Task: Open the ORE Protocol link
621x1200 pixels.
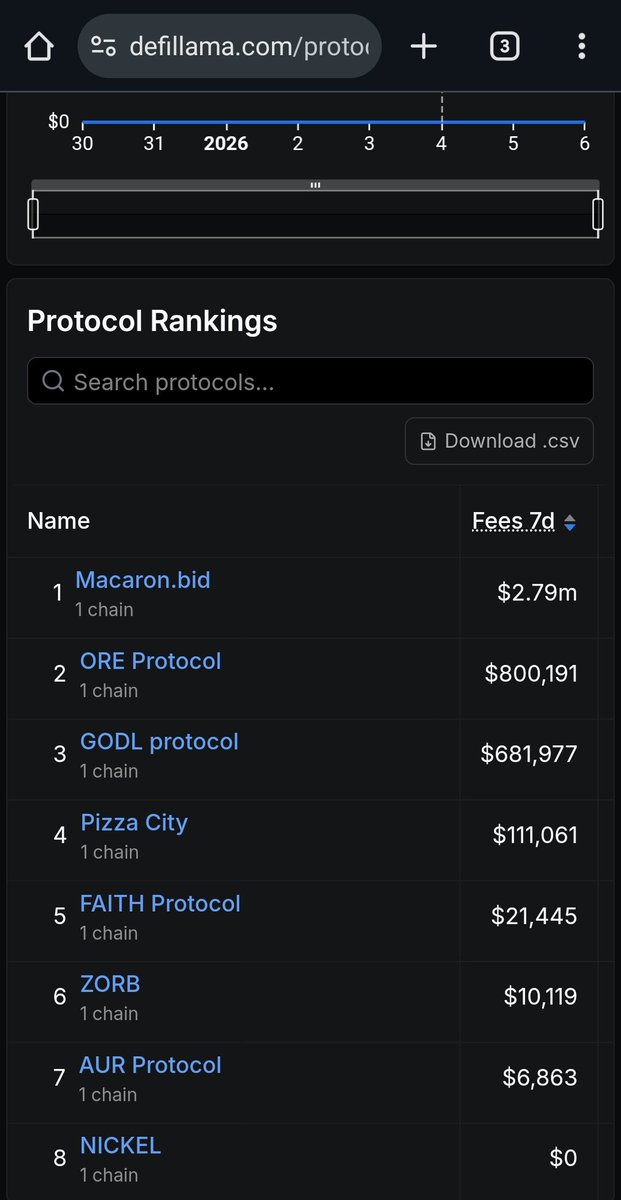Action: coord(151,661)
